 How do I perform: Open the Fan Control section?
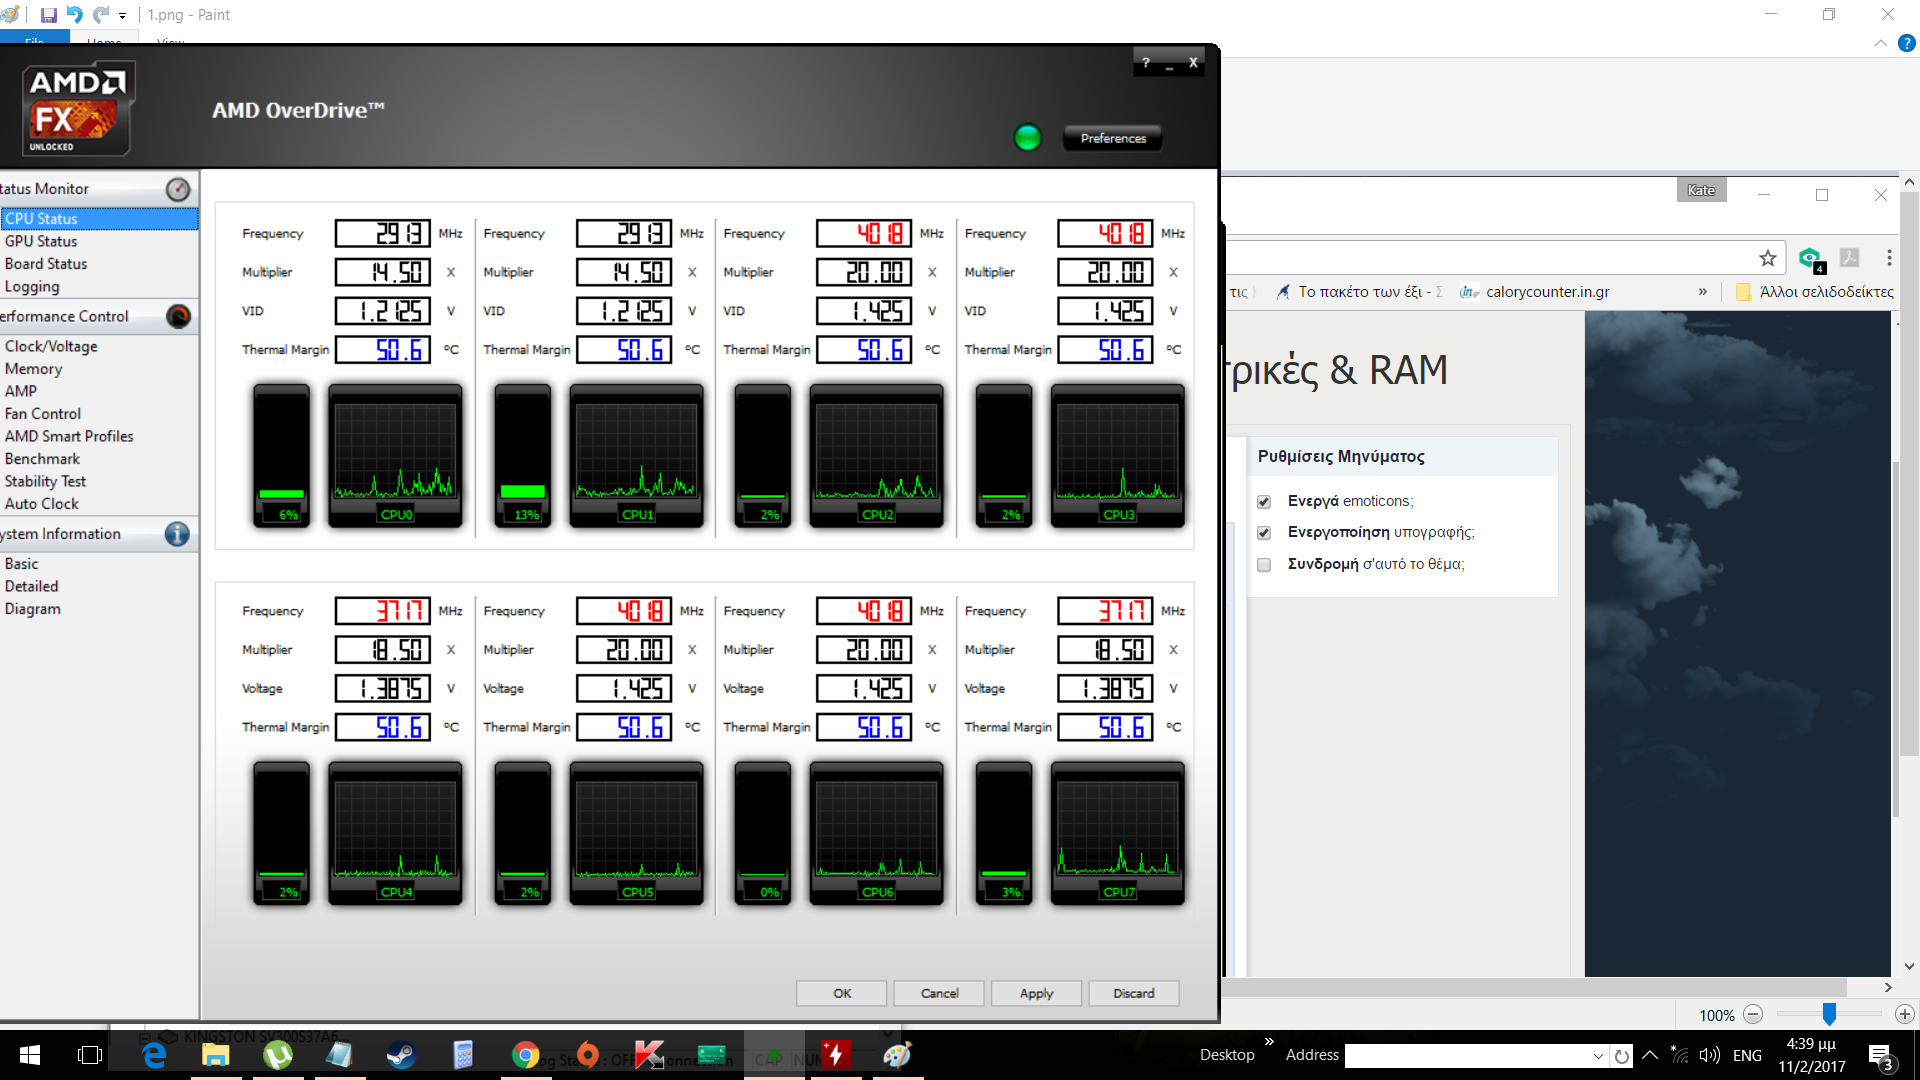click(x=43, y=414)
